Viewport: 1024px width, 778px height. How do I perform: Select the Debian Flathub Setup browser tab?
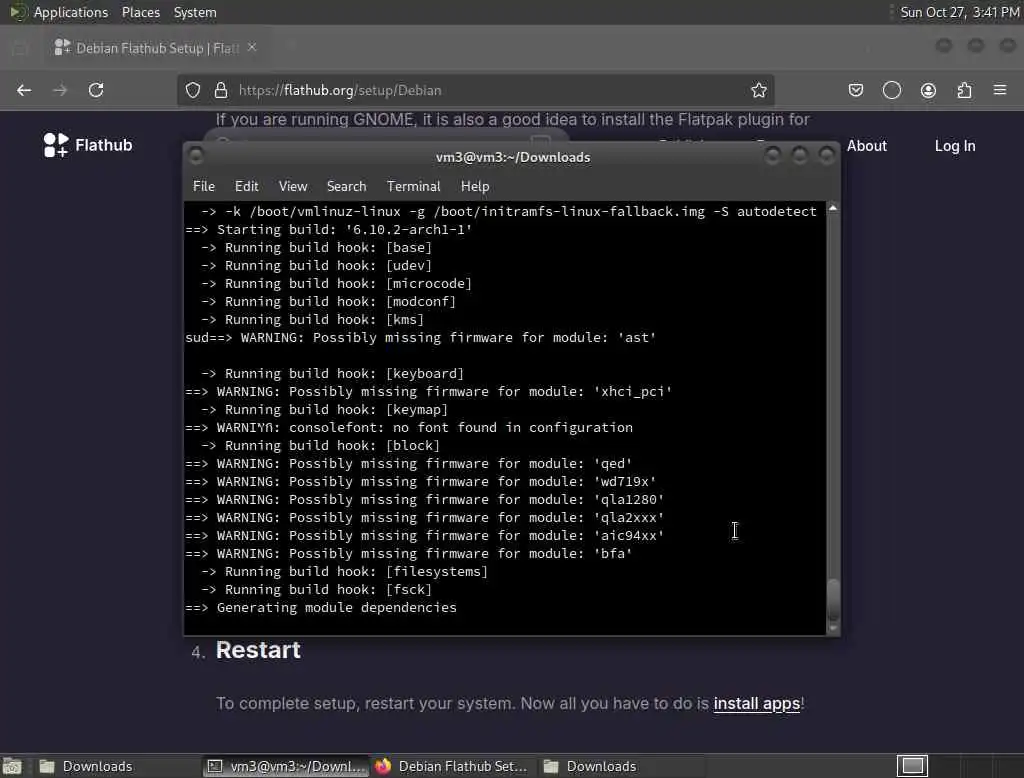pos(155,48)
